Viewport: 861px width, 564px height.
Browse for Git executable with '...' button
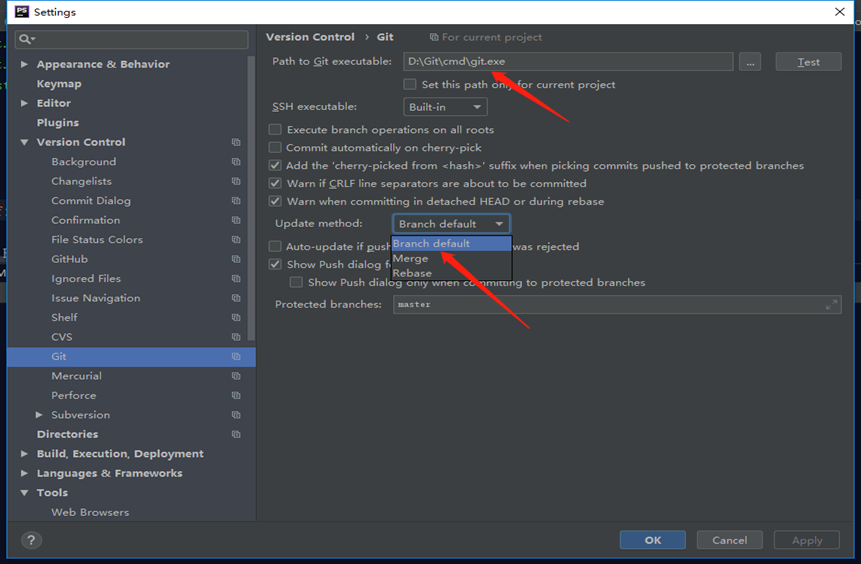tap(750, 62)
